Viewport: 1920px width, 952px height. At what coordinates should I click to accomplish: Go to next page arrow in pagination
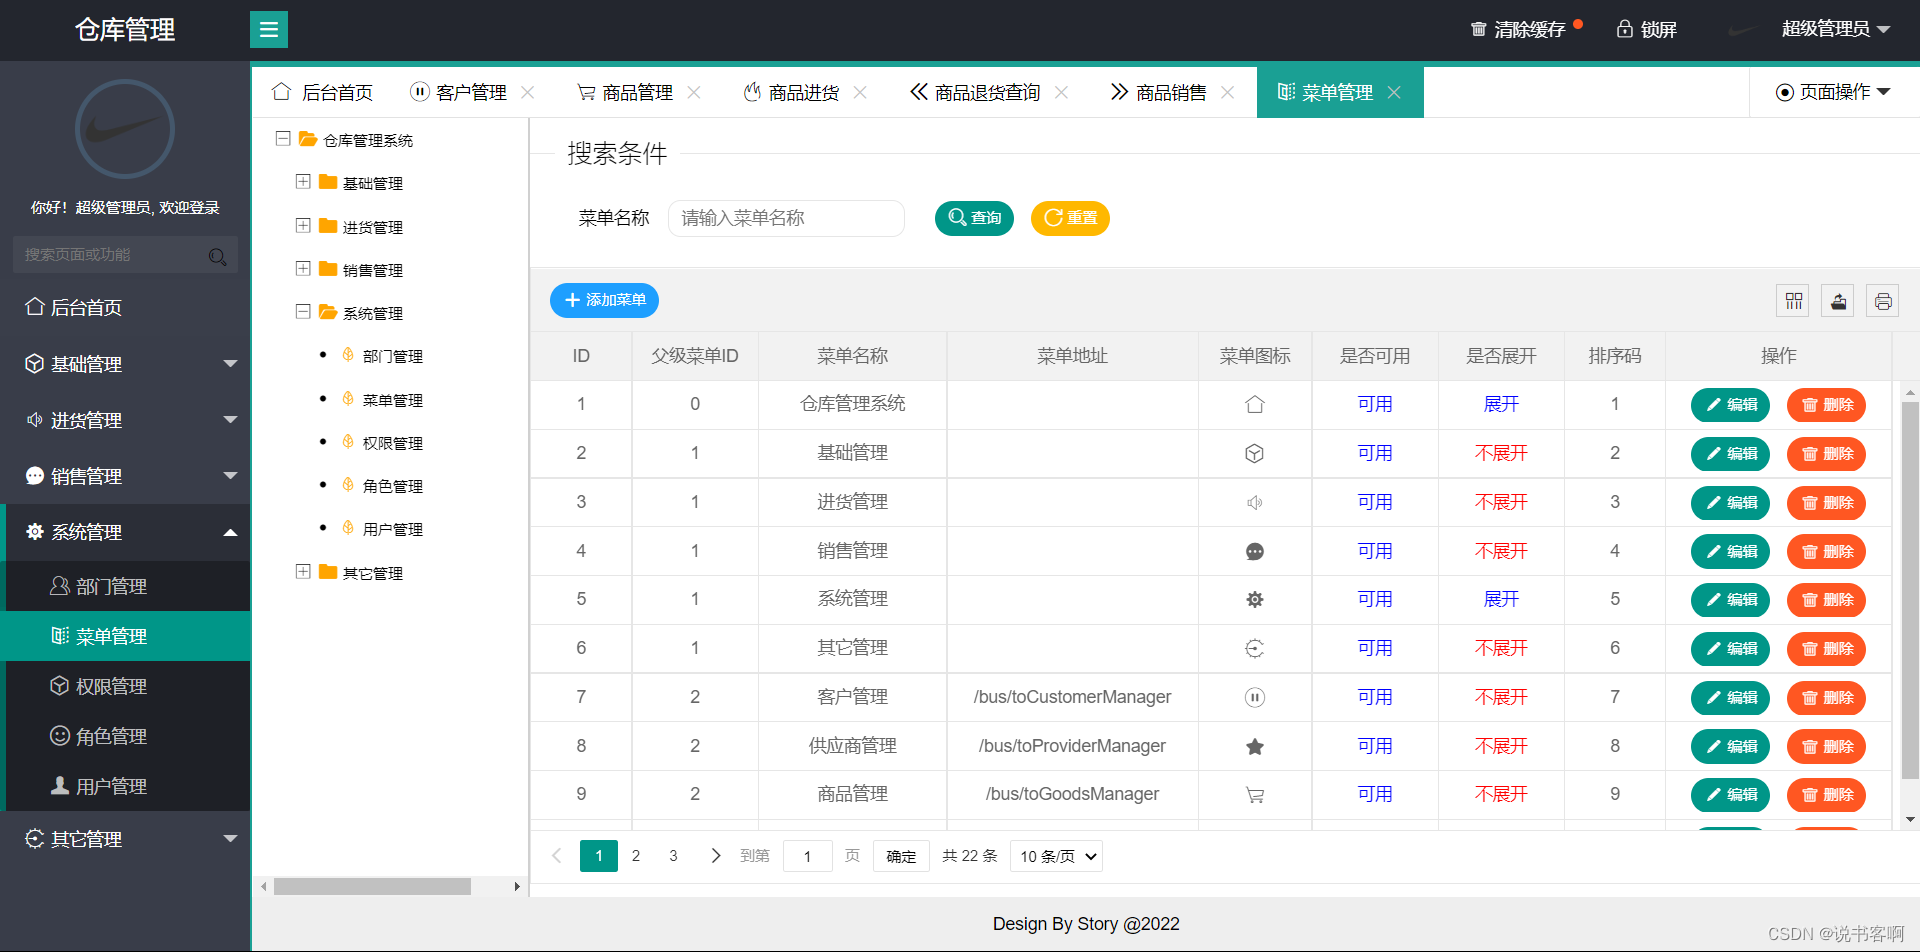pyautogui.click(x=715, y=856)
